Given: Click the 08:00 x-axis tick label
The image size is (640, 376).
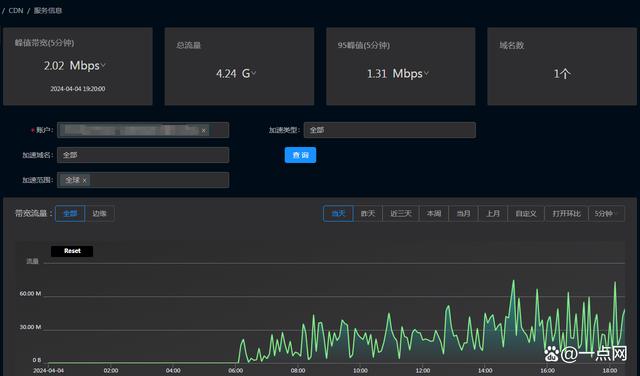Looking at the screenshot, I should (298, 371).
